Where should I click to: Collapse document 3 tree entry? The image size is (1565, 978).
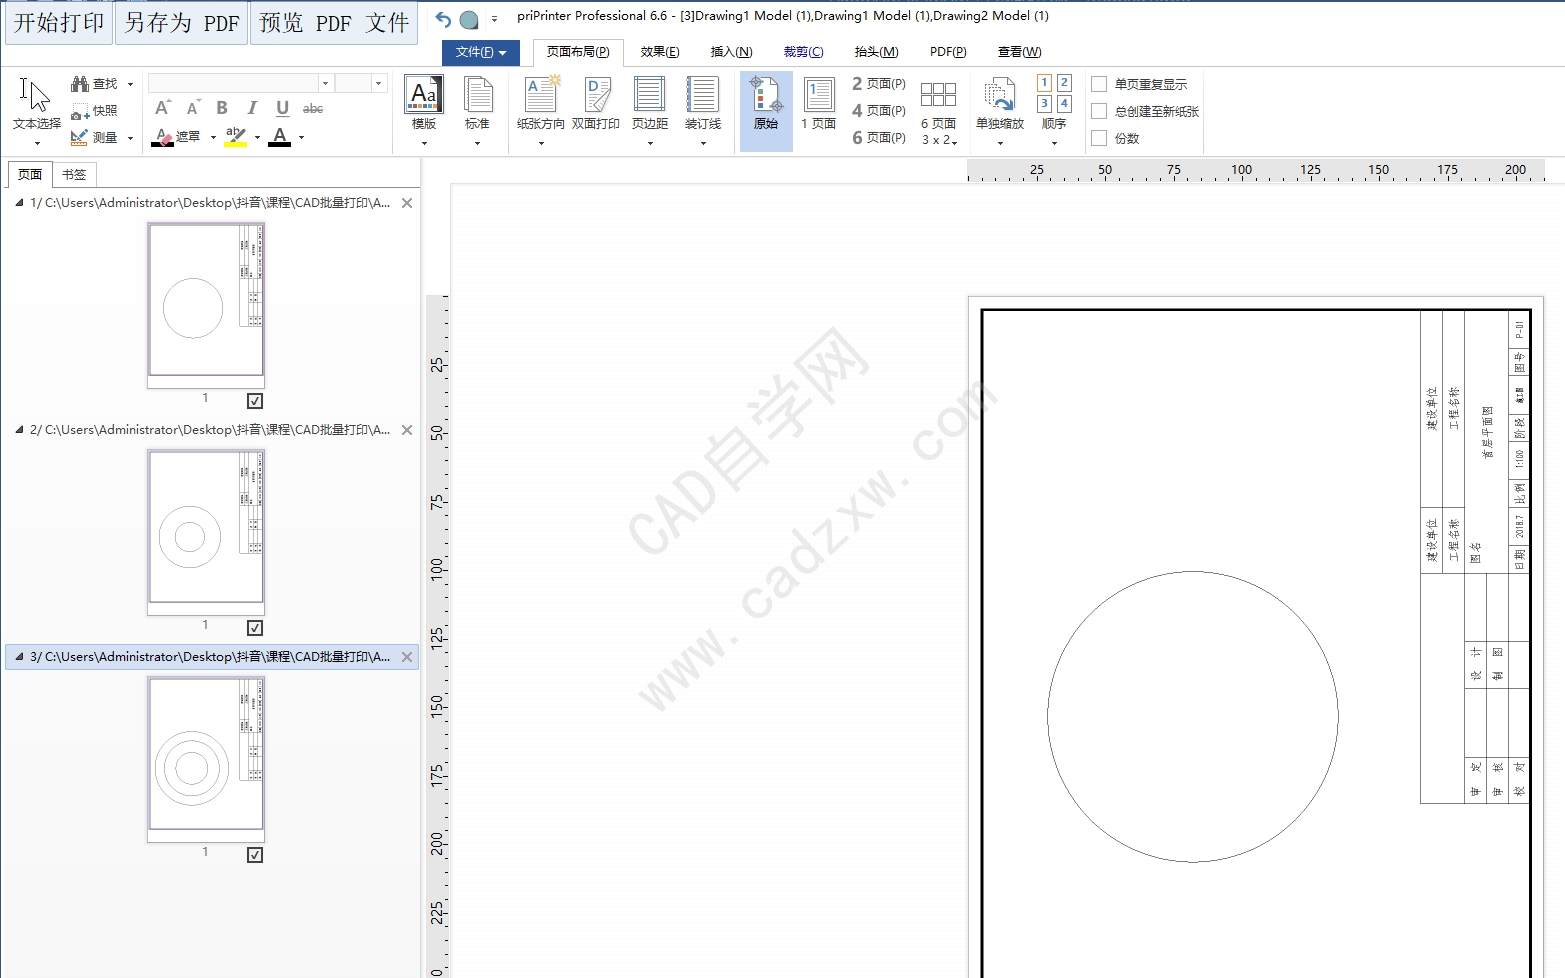[19, 656]
